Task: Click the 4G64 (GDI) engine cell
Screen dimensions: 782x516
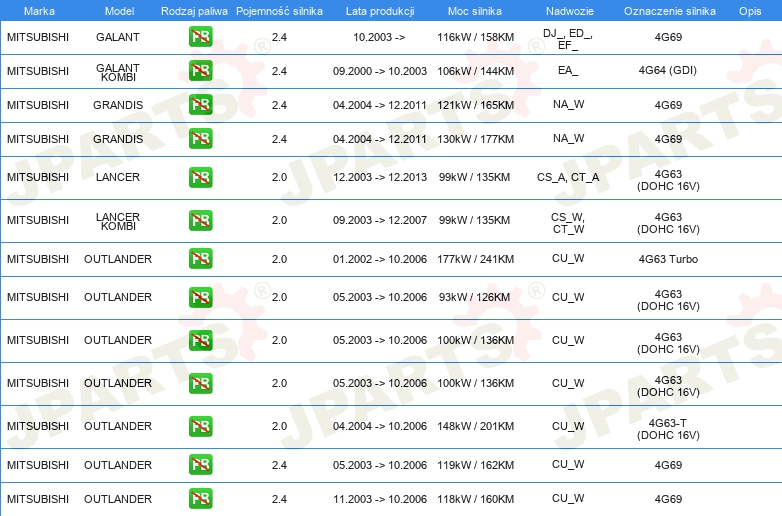Action: 668,70
